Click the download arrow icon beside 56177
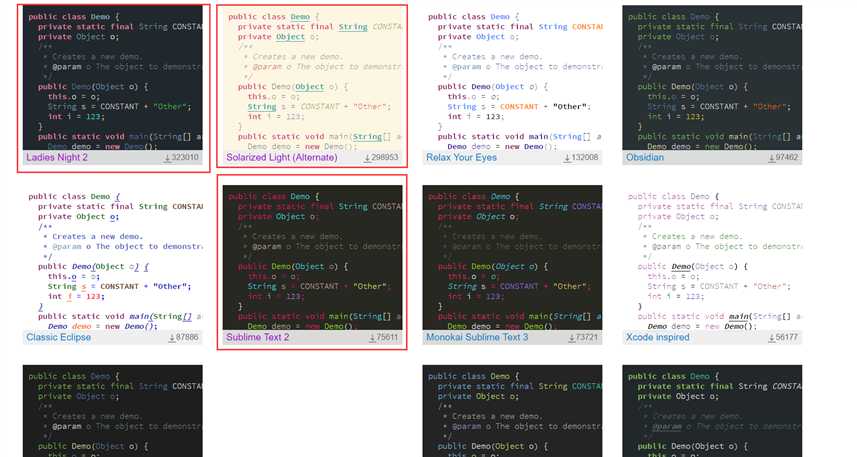This screenshot has height=457, width=857. click(772, 338)
